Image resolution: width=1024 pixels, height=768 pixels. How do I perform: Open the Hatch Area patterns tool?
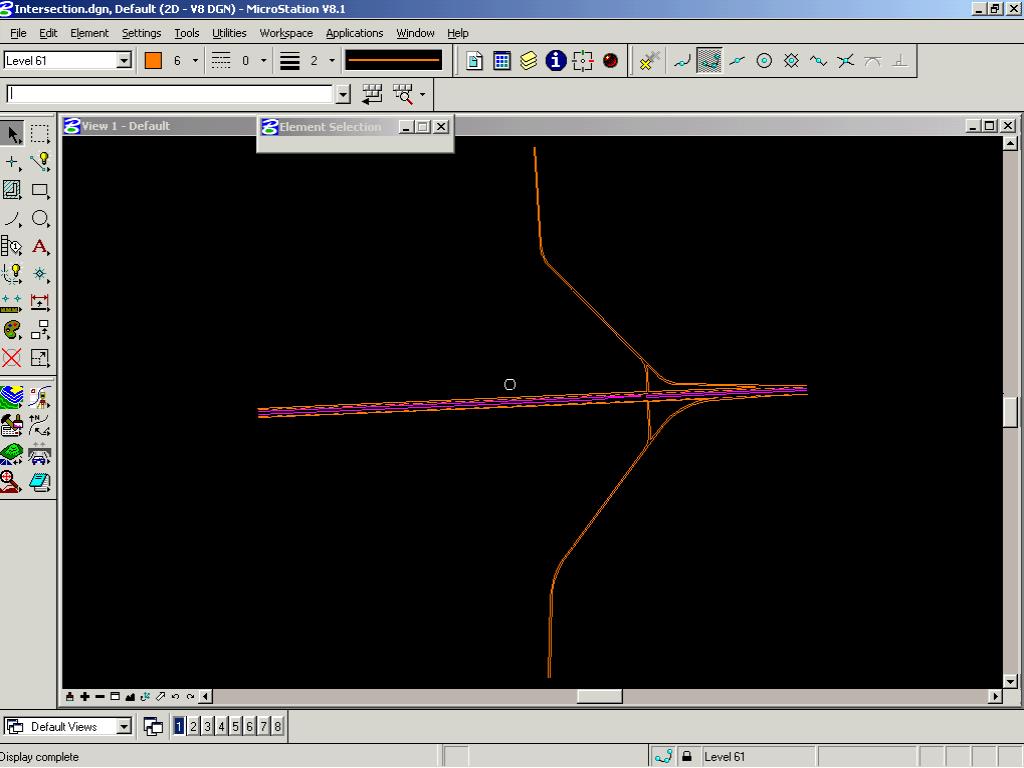12,190
